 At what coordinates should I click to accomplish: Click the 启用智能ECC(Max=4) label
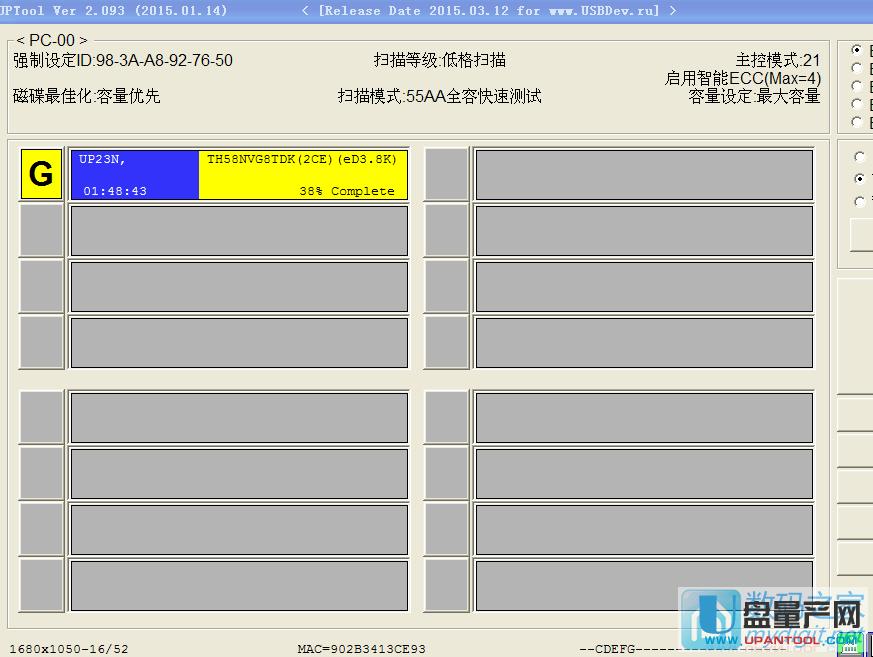pyautogui.click(x=744, y=77)
